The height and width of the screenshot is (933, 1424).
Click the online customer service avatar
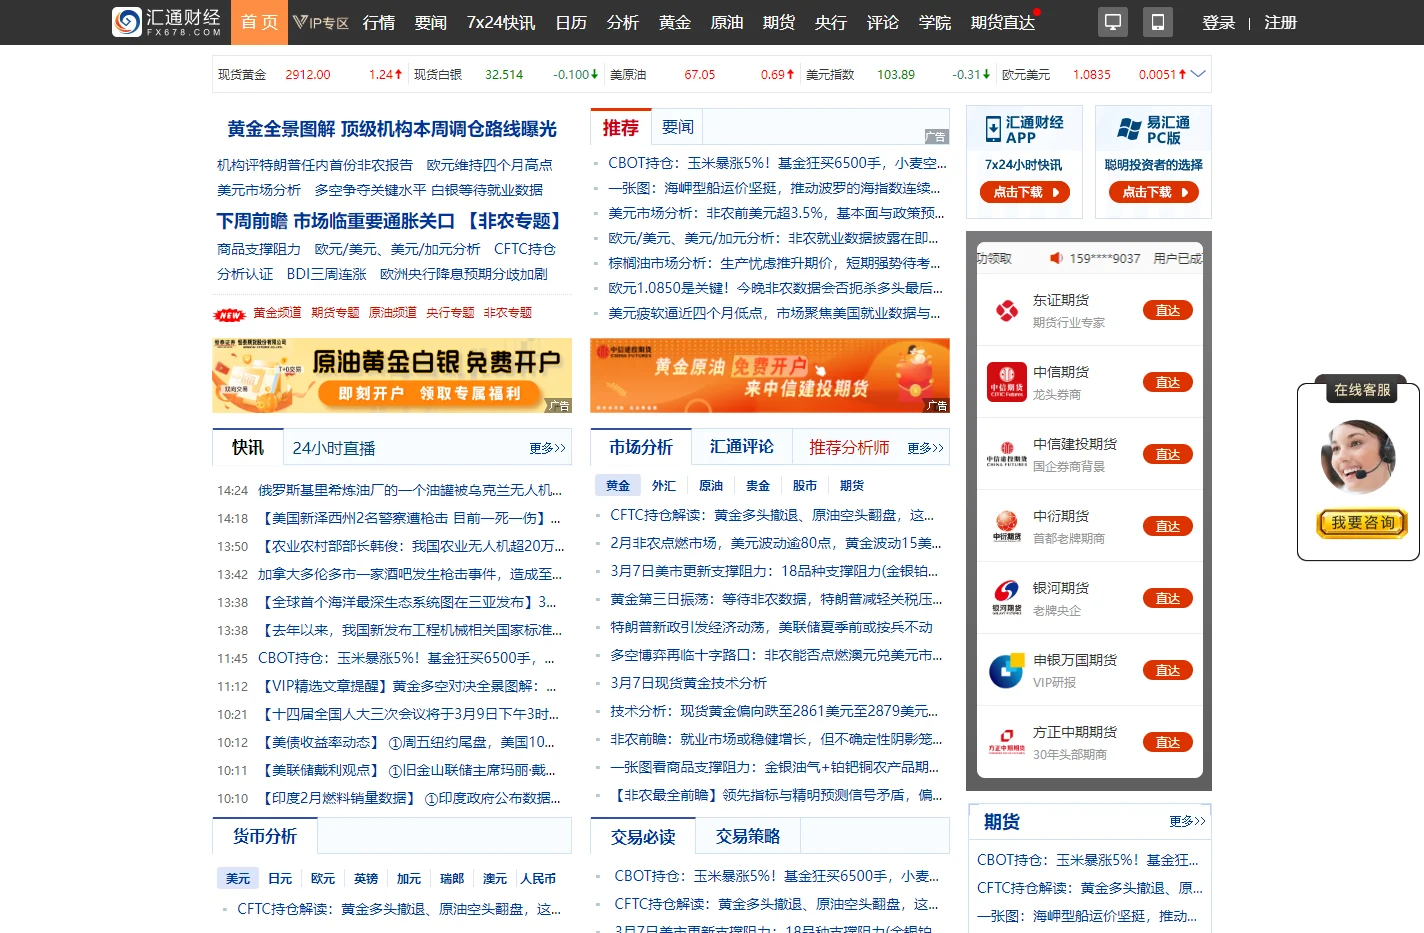click(1358, 457)
